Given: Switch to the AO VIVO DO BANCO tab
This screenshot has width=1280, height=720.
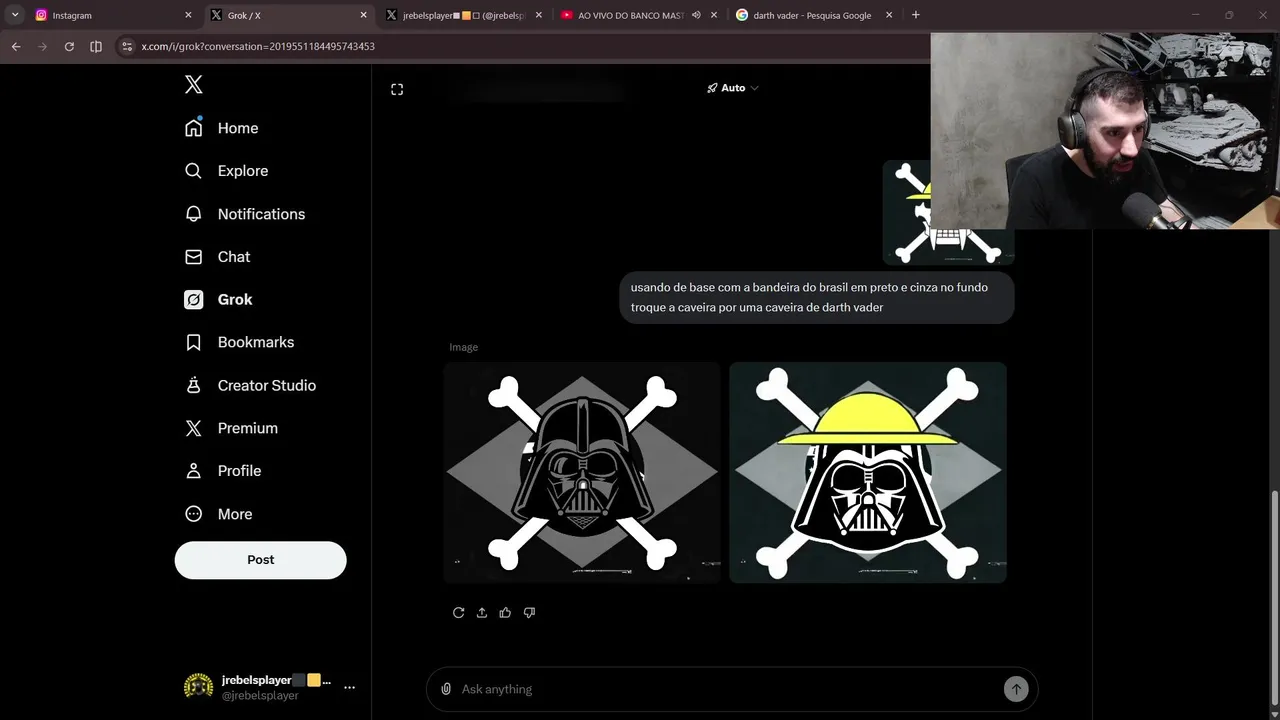Looking at the screenshot, I should 638,15.
